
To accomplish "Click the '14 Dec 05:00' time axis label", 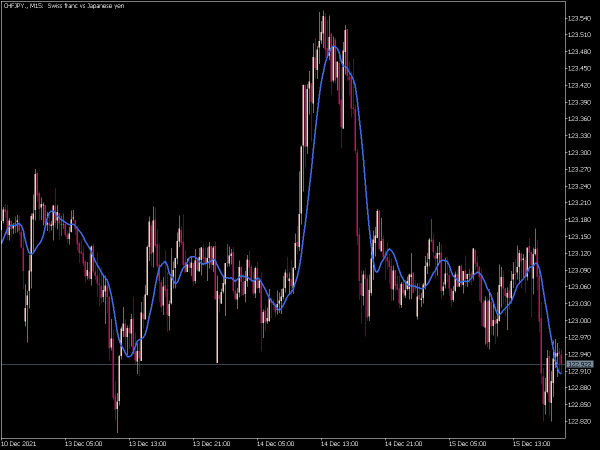I will 276,444.
